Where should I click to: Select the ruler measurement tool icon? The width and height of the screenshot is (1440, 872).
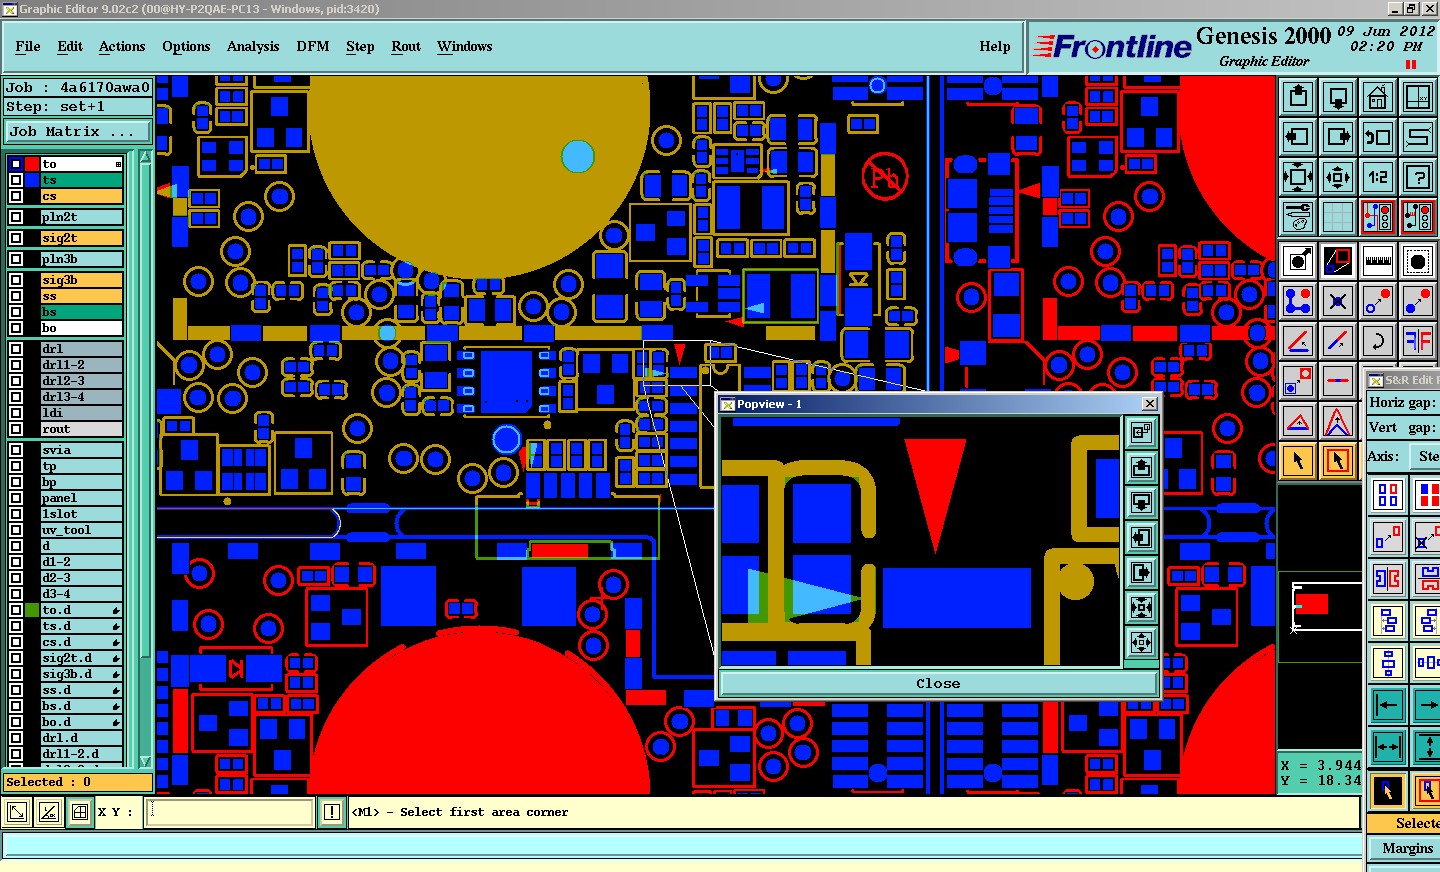[1378, 262]
